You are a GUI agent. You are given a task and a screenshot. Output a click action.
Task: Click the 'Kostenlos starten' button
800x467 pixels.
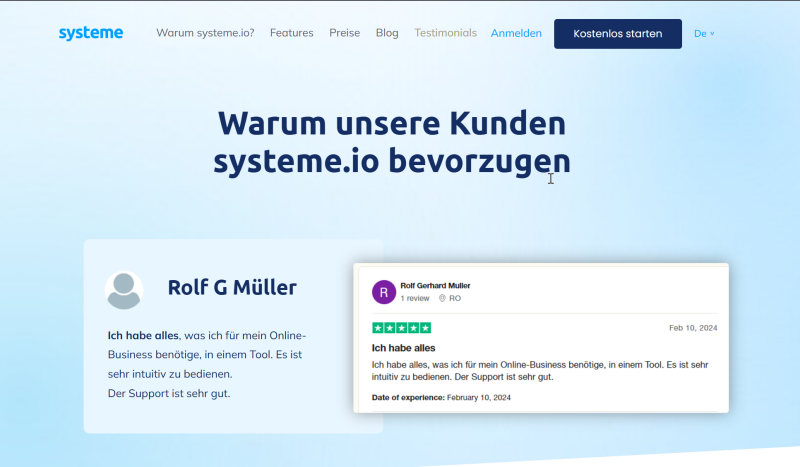(618, 34)
